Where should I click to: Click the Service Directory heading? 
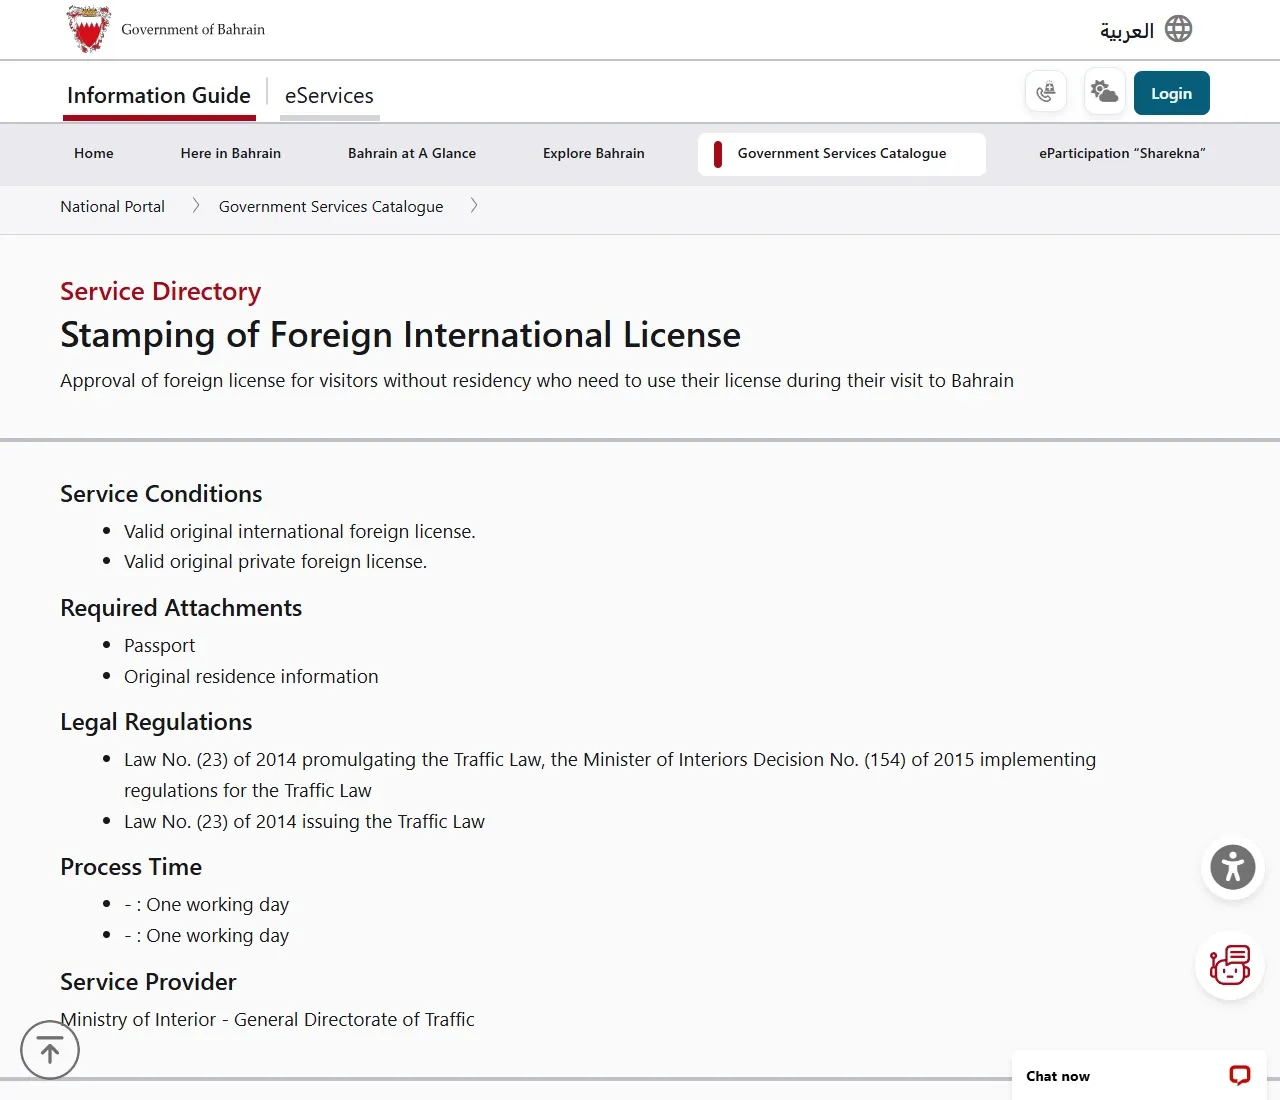pos(160,291)
